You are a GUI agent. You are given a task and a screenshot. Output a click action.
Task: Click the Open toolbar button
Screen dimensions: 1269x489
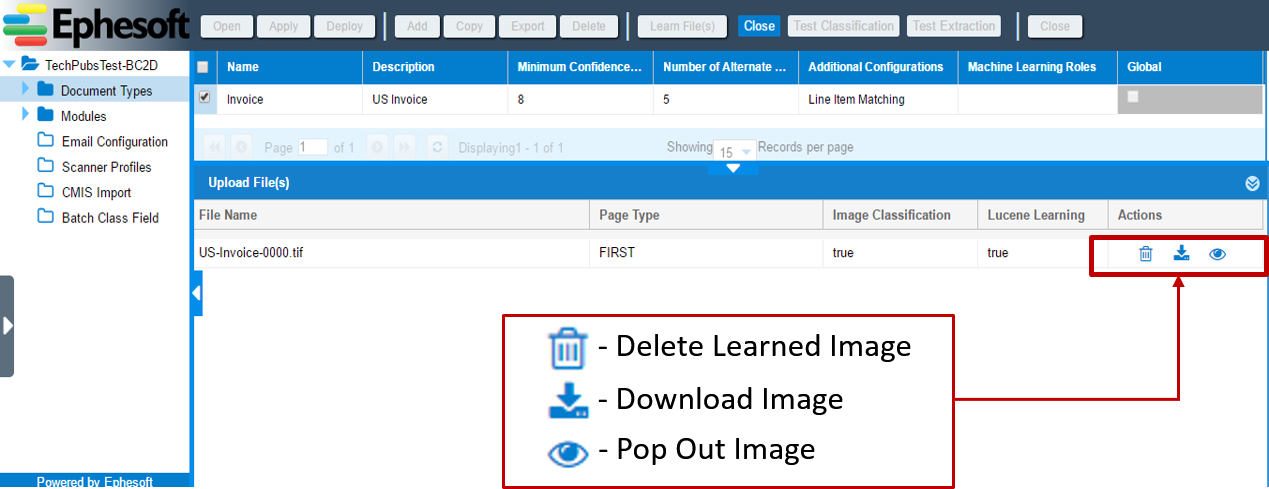point(227,26)
